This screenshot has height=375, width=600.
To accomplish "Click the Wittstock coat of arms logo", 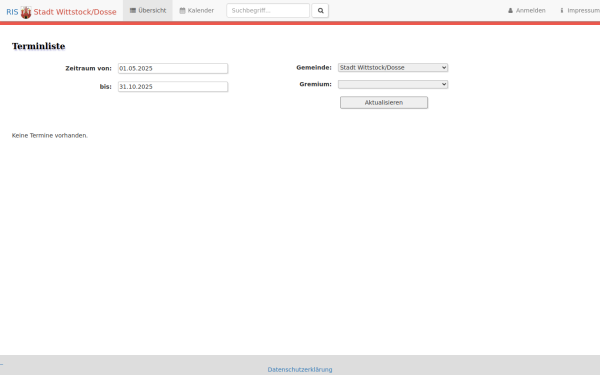I will (x=26, y=12).
